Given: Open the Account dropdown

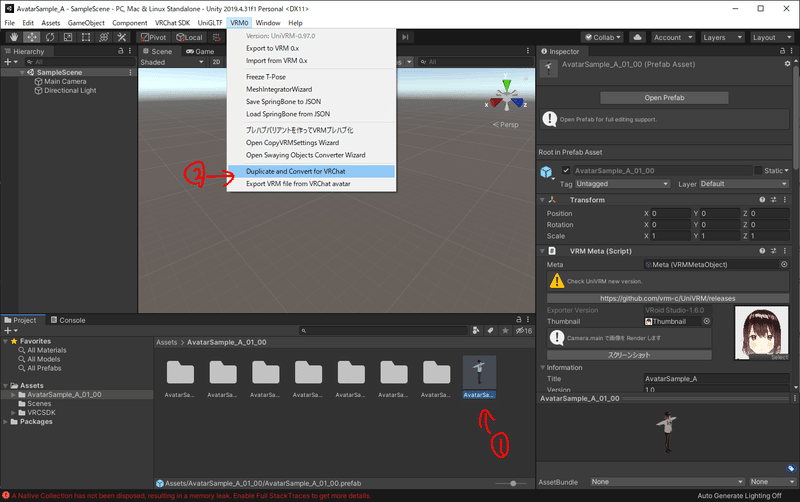Looking at the screenshot, I should 672,37.
